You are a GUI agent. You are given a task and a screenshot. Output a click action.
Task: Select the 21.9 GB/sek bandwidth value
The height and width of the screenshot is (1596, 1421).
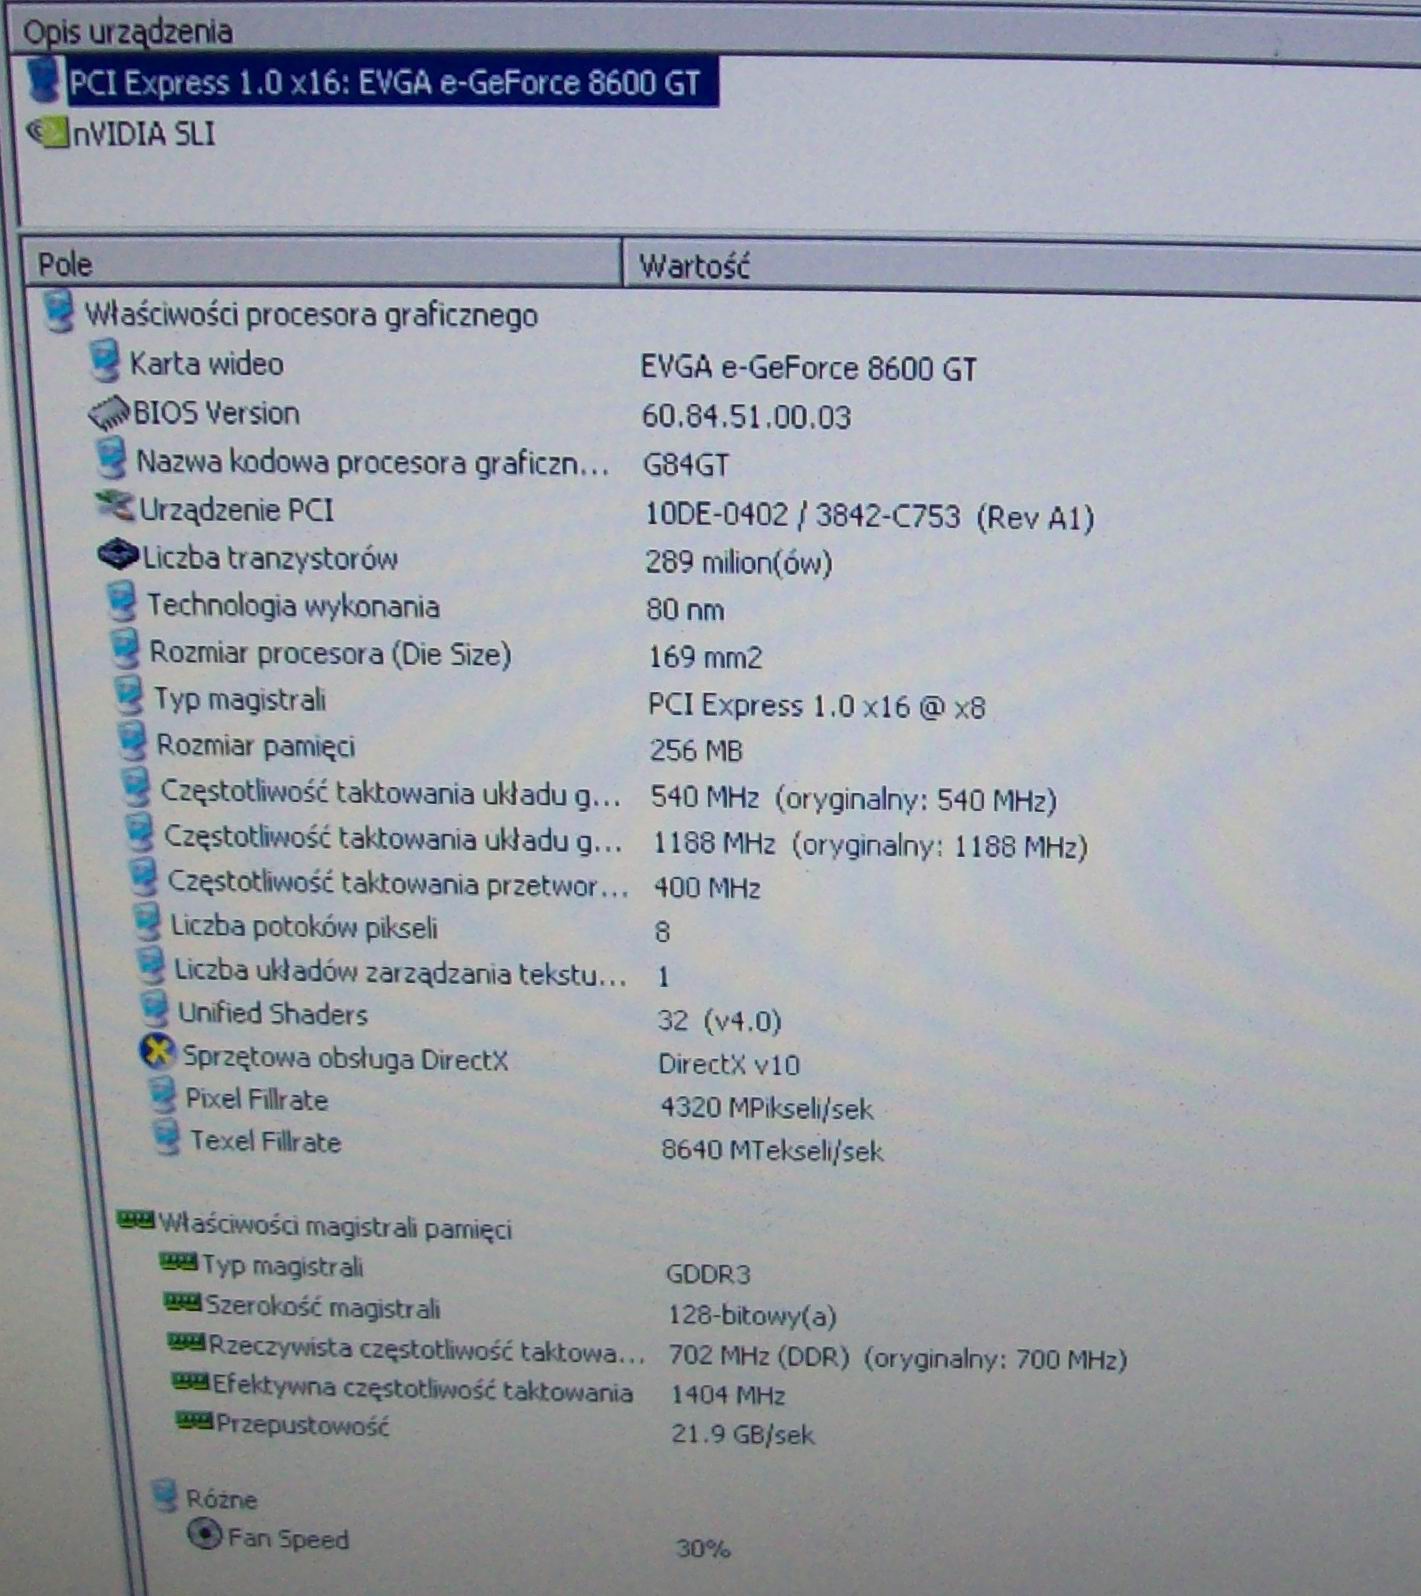click(x=743, y=1435)
